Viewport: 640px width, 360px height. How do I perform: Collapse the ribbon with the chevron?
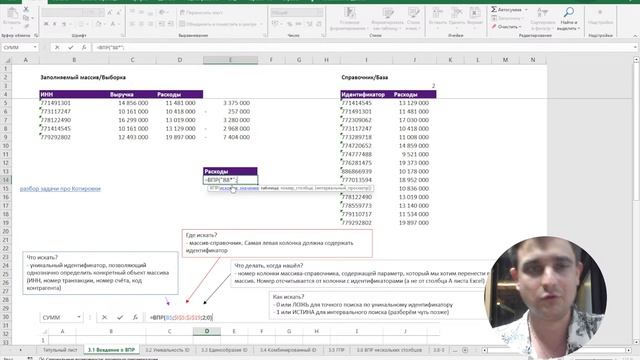(x=635, y=36)
